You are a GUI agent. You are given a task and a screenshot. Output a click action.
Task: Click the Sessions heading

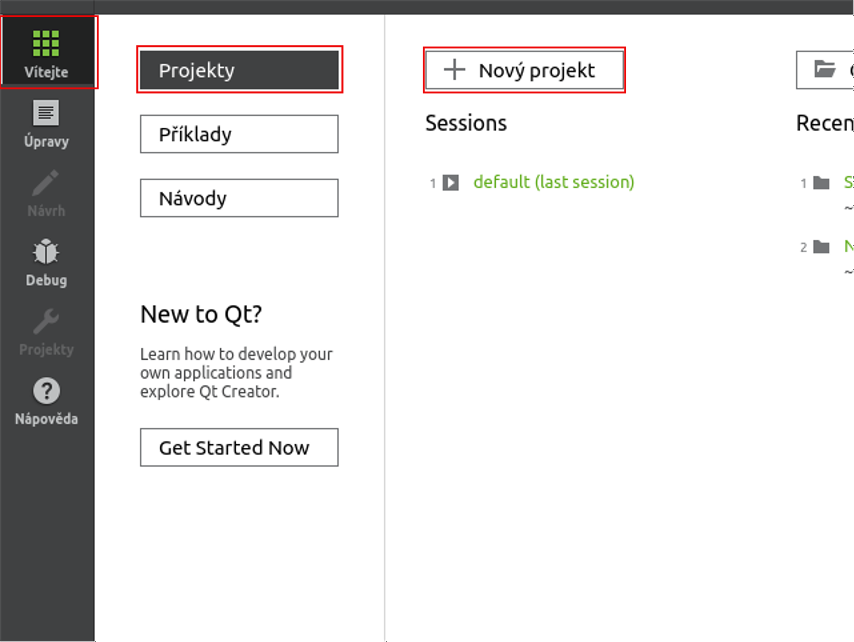click(466, 123)
